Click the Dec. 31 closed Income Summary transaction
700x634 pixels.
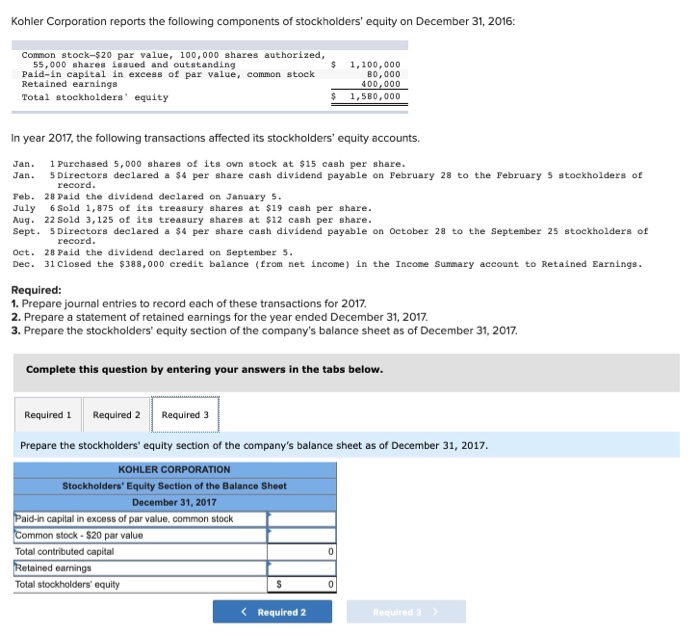[x=327, y=264]
